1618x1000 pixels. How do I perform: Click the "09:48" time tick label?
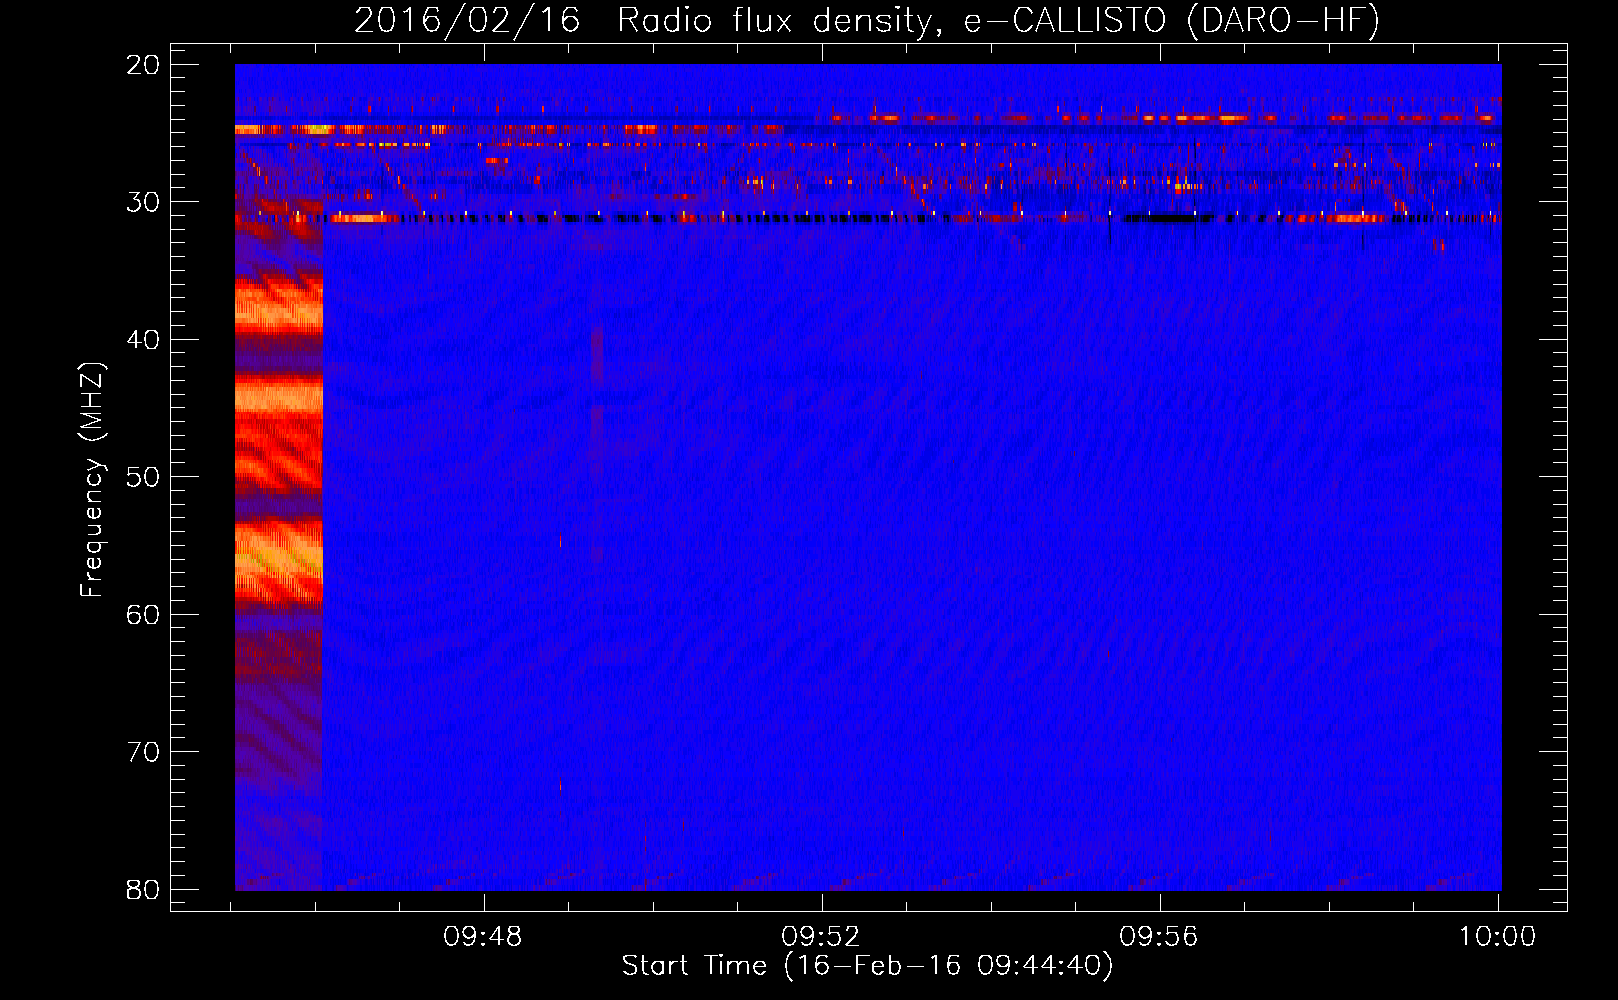coord(483,937)
